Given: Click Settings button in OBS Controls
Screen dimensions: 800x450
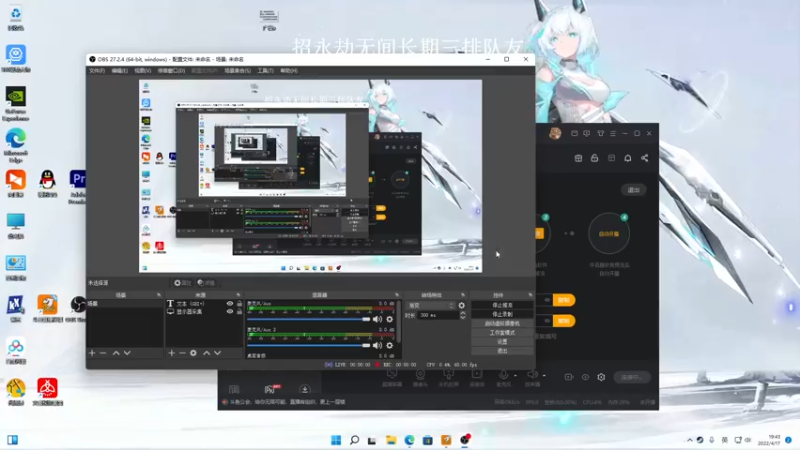Looking at the screenshot, I should tap(502, 342).
